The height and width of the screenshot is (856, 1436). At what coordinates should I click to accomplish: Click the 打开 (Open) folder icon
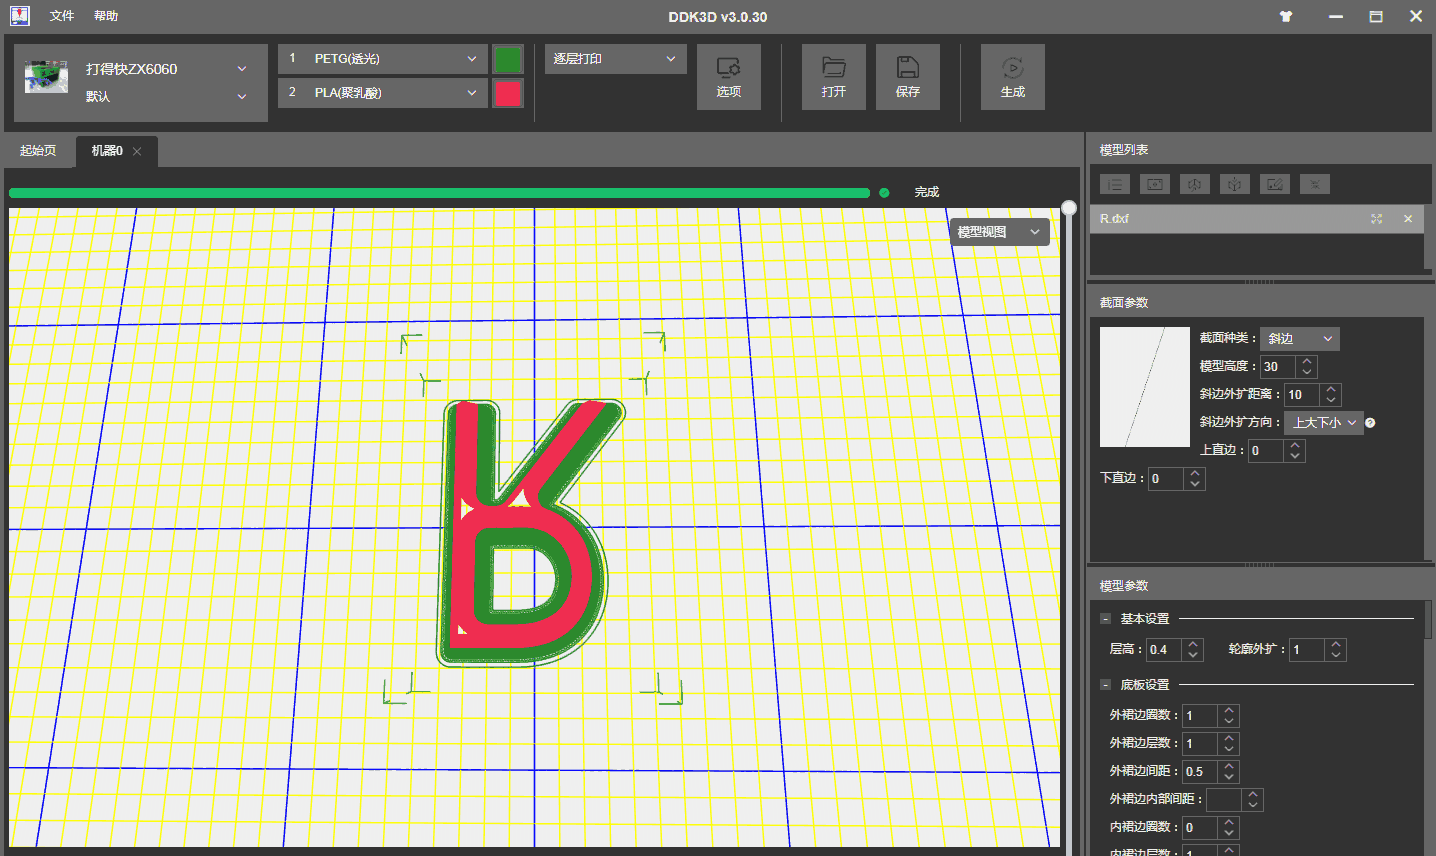click(833, 77)
